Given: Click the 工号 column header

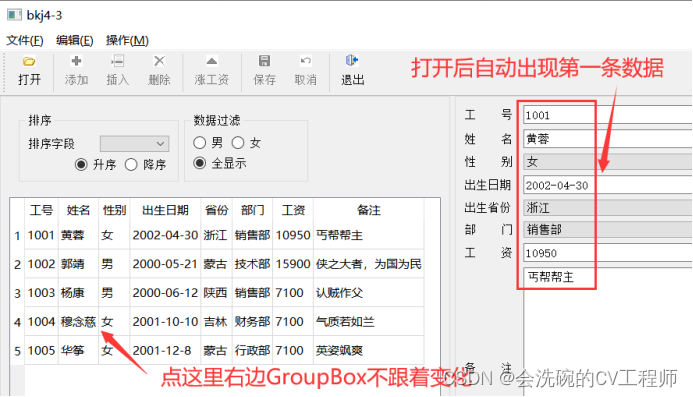Looking at the screenshot, I should 41,210.
